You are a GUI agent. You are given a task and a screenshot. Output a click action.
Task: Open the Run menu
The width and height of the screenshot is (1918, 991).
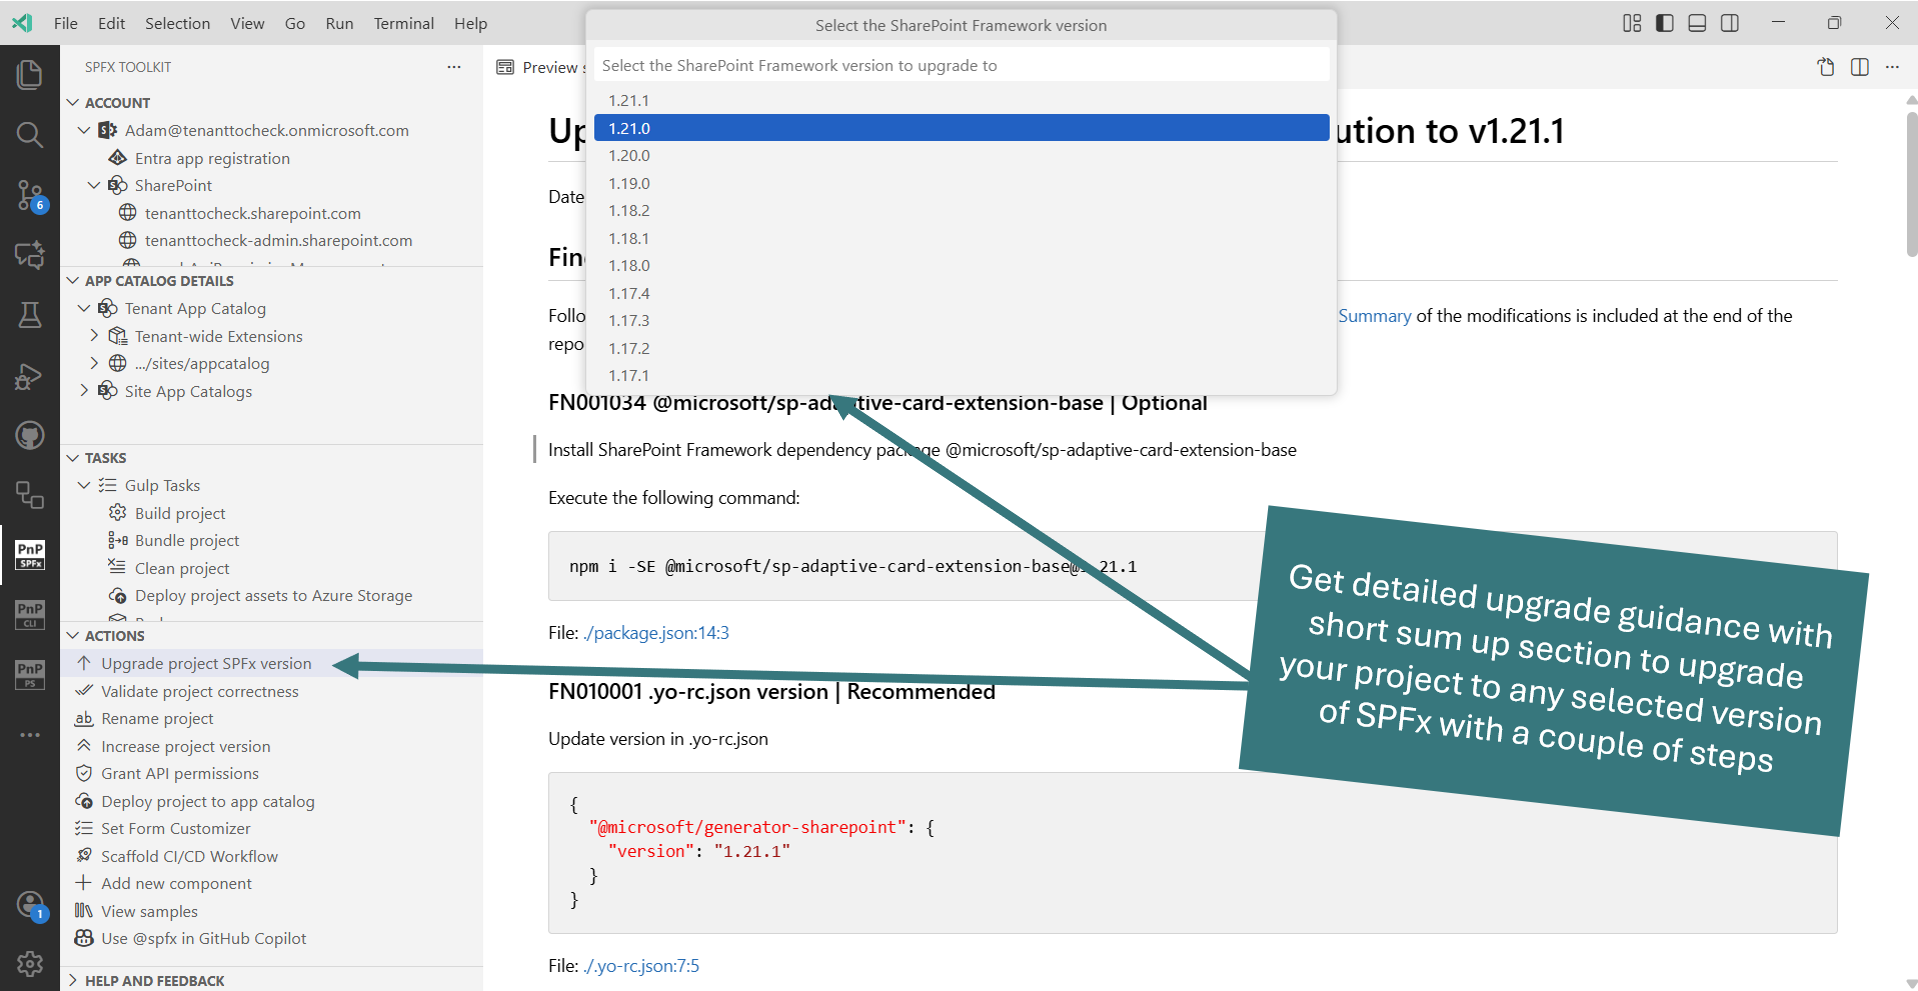point(339,23)
